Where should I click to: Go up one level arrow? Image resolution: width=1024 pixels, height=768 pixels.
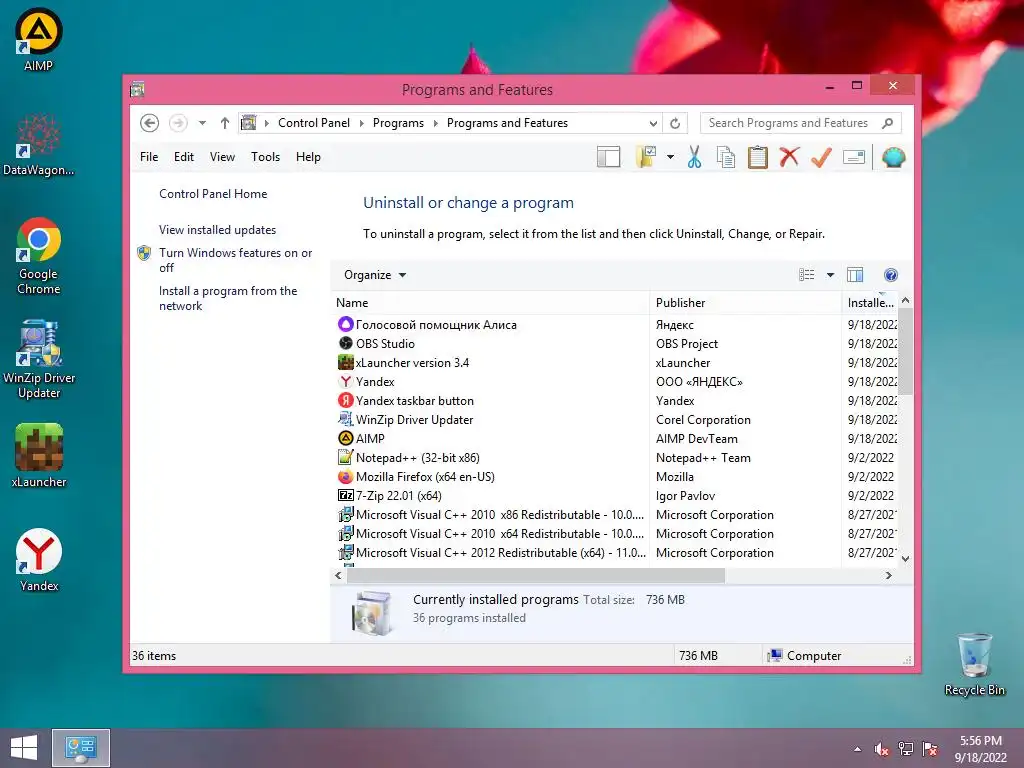(225, 123)
